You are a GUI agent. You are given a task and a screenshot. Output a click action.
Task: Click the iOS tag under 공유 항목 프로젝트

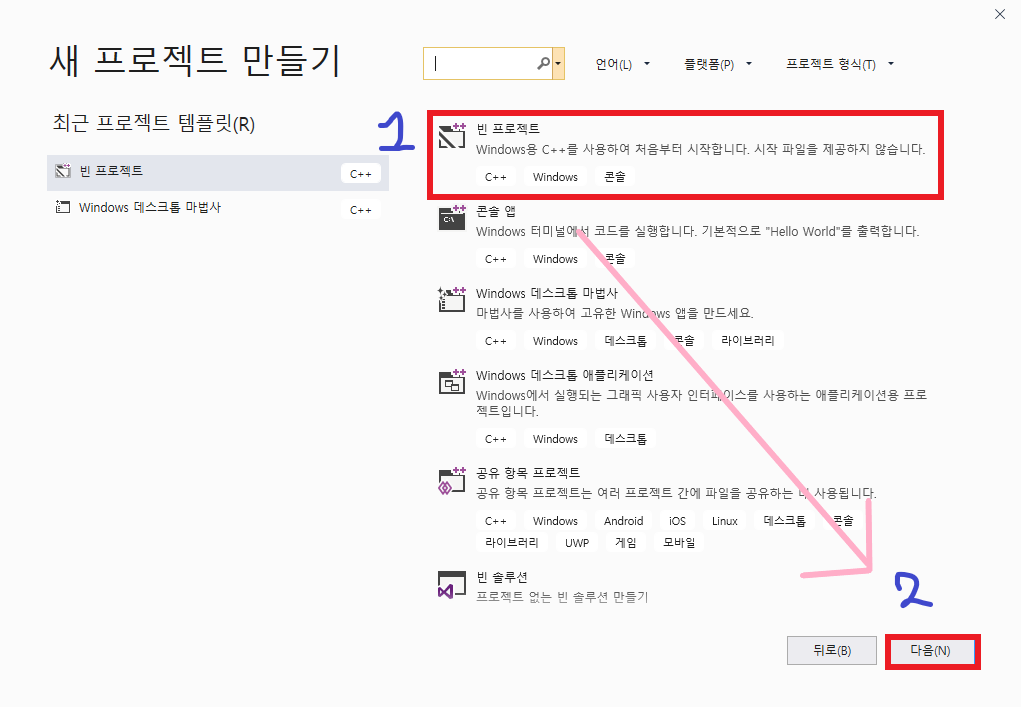(677, 521)
